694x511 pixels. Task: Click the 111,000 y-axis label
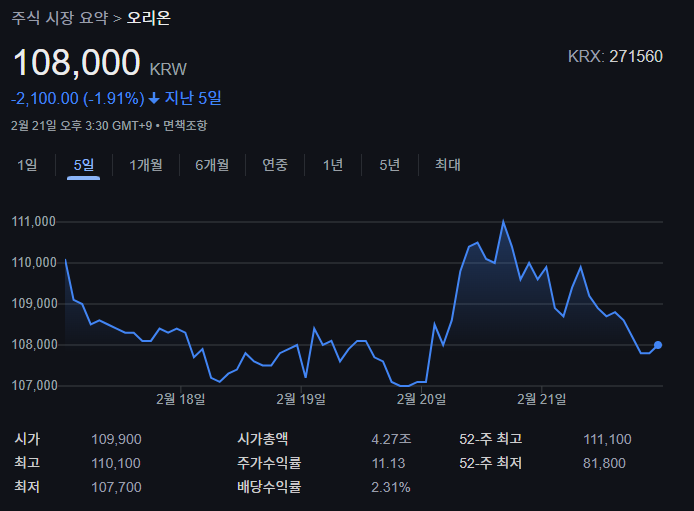[34, 222]
